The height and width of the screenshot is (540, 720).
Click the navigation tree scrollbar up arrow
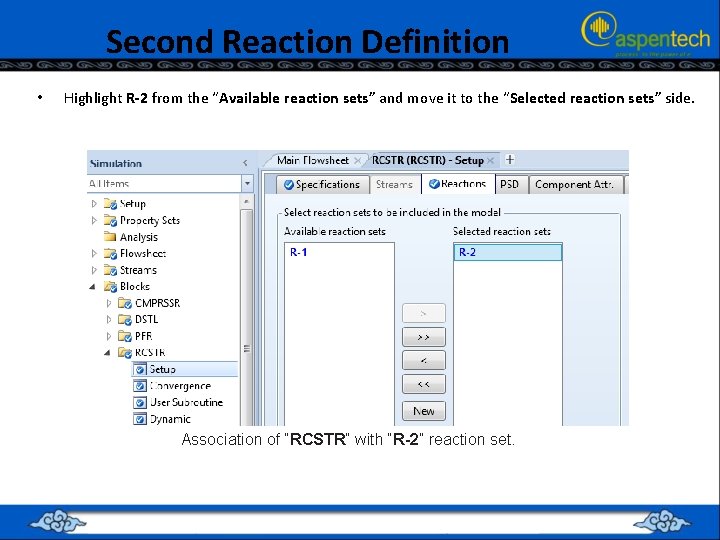click(247, 202)
